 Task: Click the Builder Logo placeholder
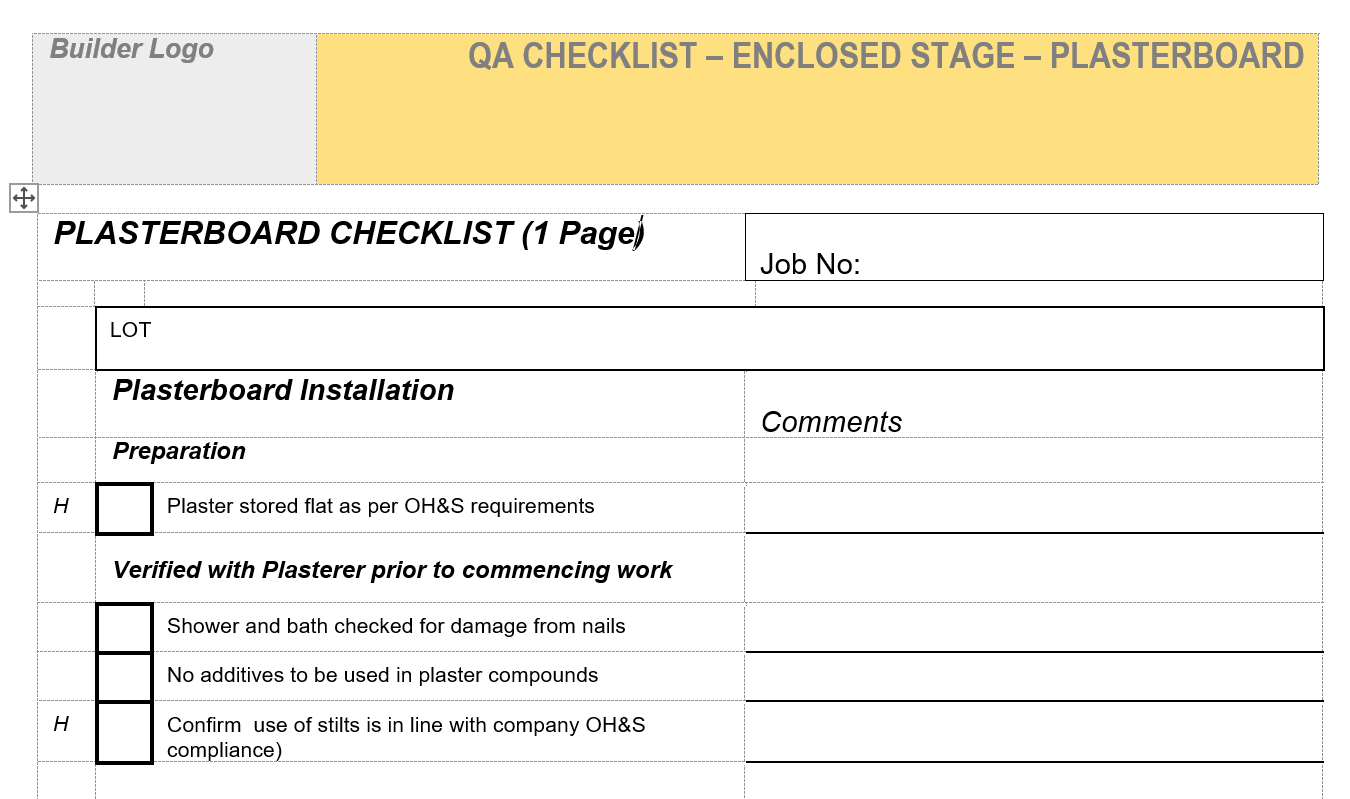click(x=132, y=50)
